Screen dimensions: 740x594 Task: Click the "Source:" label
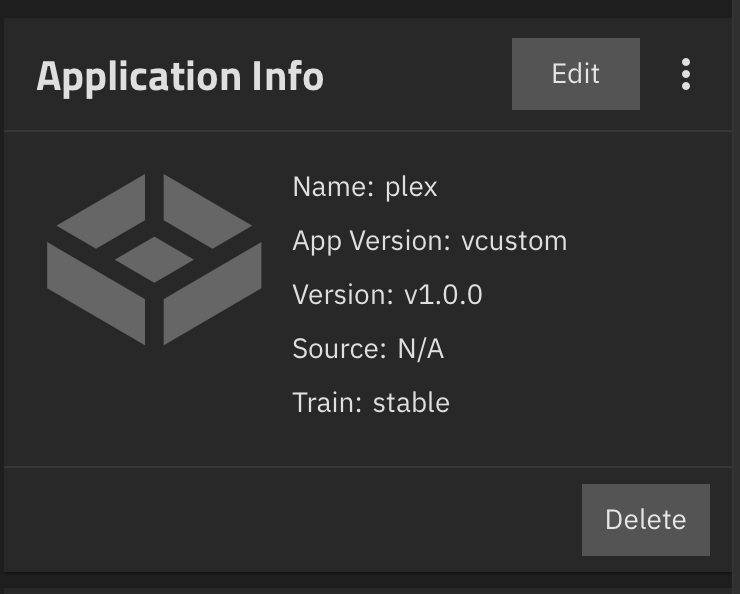339,349
